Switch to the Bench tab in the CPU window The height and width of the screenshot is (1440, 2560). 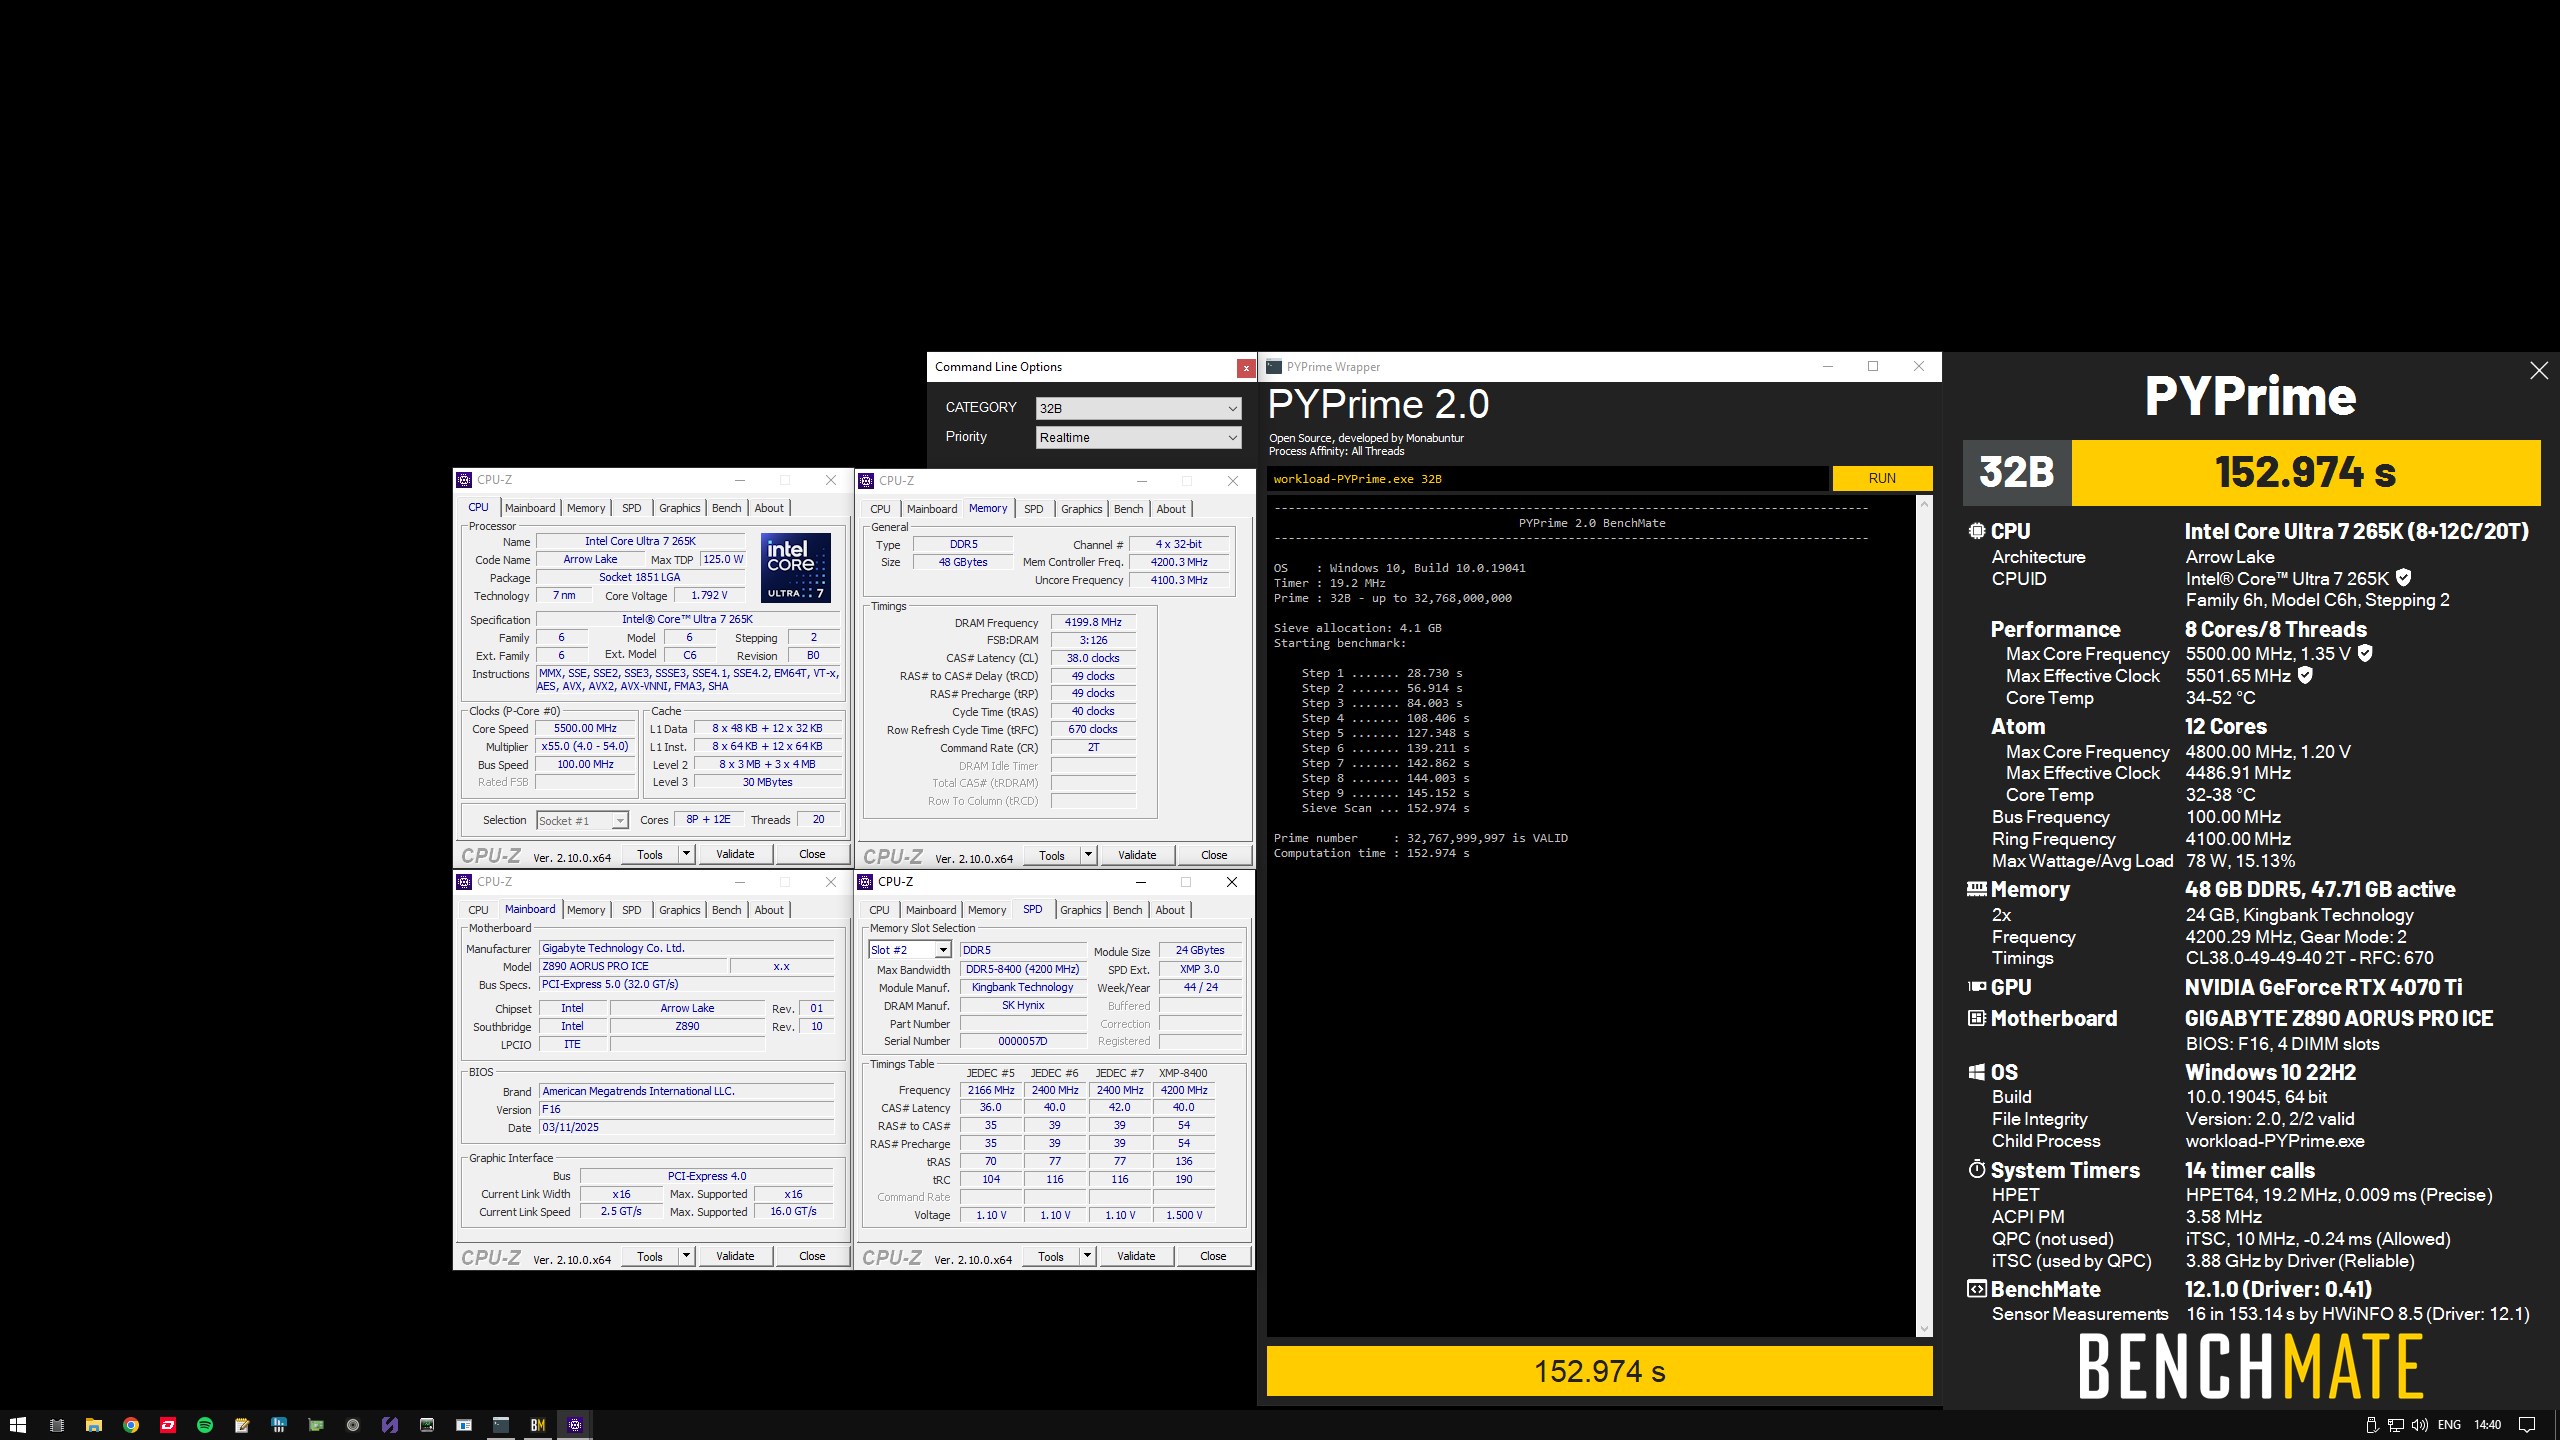tap(727, 508)
